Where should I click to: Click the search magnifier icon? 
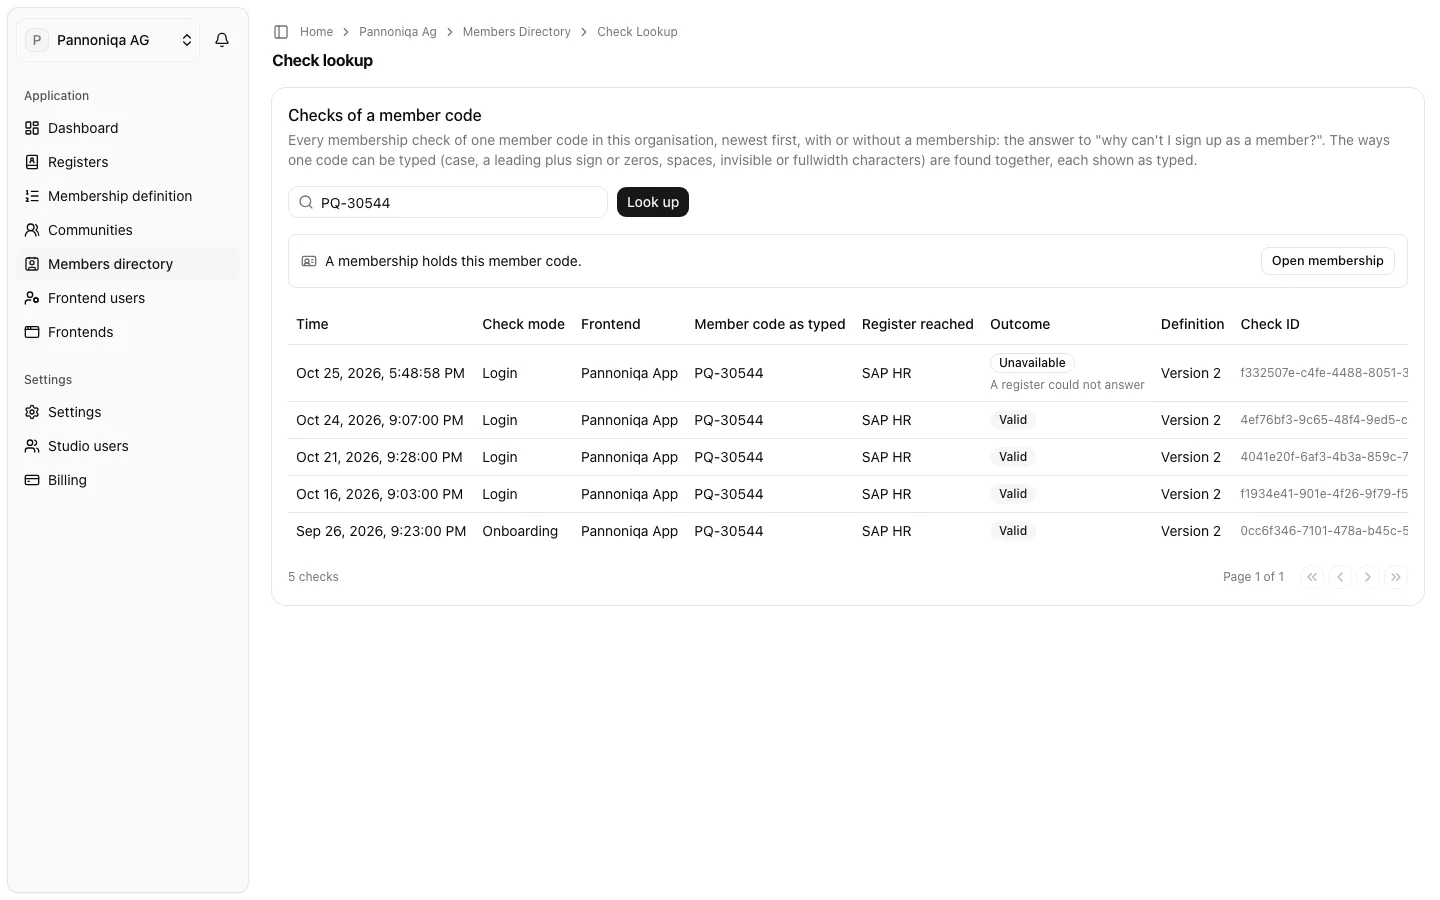point(306,202)
